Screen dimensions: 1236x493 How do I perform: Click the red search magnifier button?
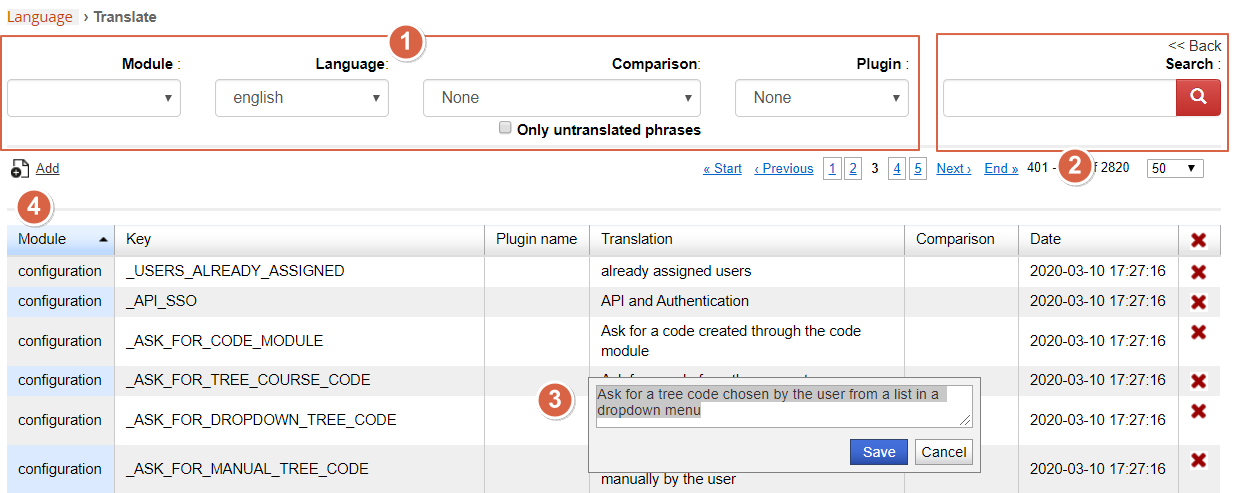[1198, 98]
